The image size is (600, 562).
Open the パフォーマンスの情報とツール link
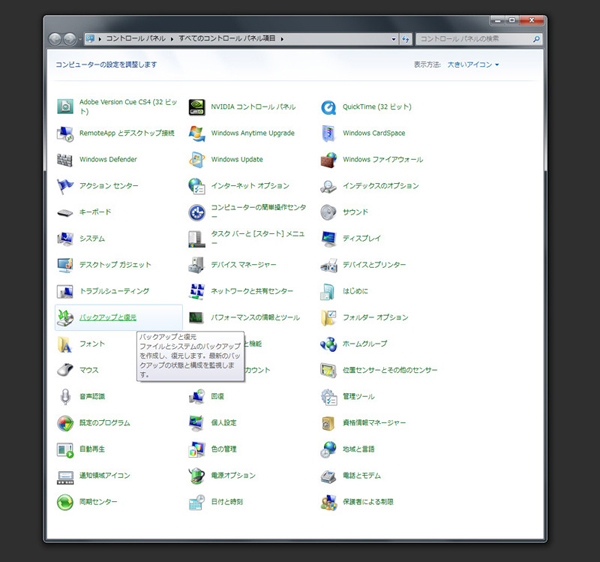255,318
